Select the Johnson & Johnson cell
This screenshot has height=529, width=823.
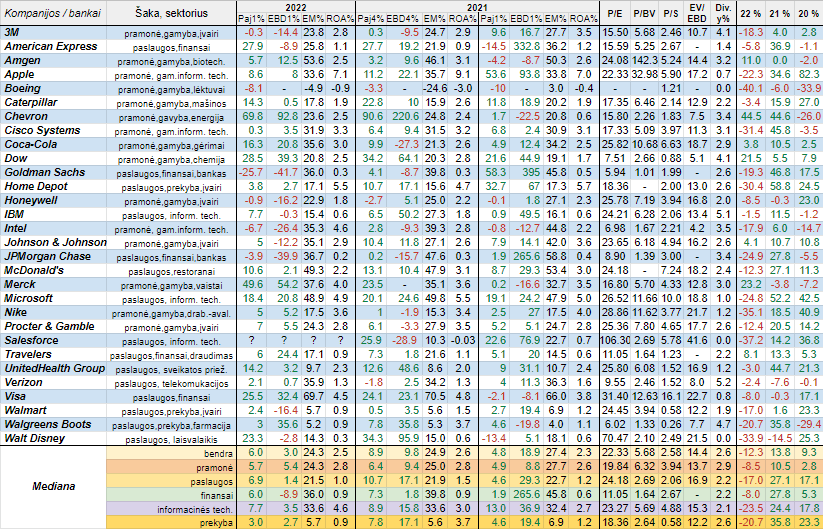pyautogui.click(x=54, y=242)
